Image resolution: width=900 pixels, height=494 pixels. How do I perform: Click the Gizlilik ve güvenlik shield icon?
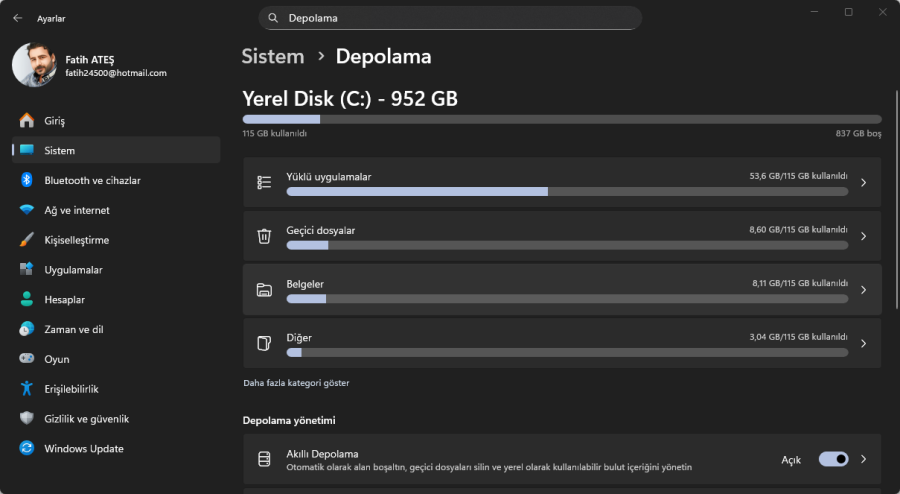click(27, 419)
